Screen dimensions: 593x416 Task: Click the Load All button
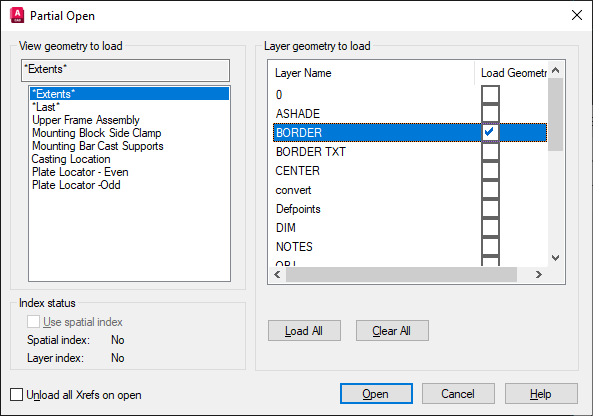point(304,331)
